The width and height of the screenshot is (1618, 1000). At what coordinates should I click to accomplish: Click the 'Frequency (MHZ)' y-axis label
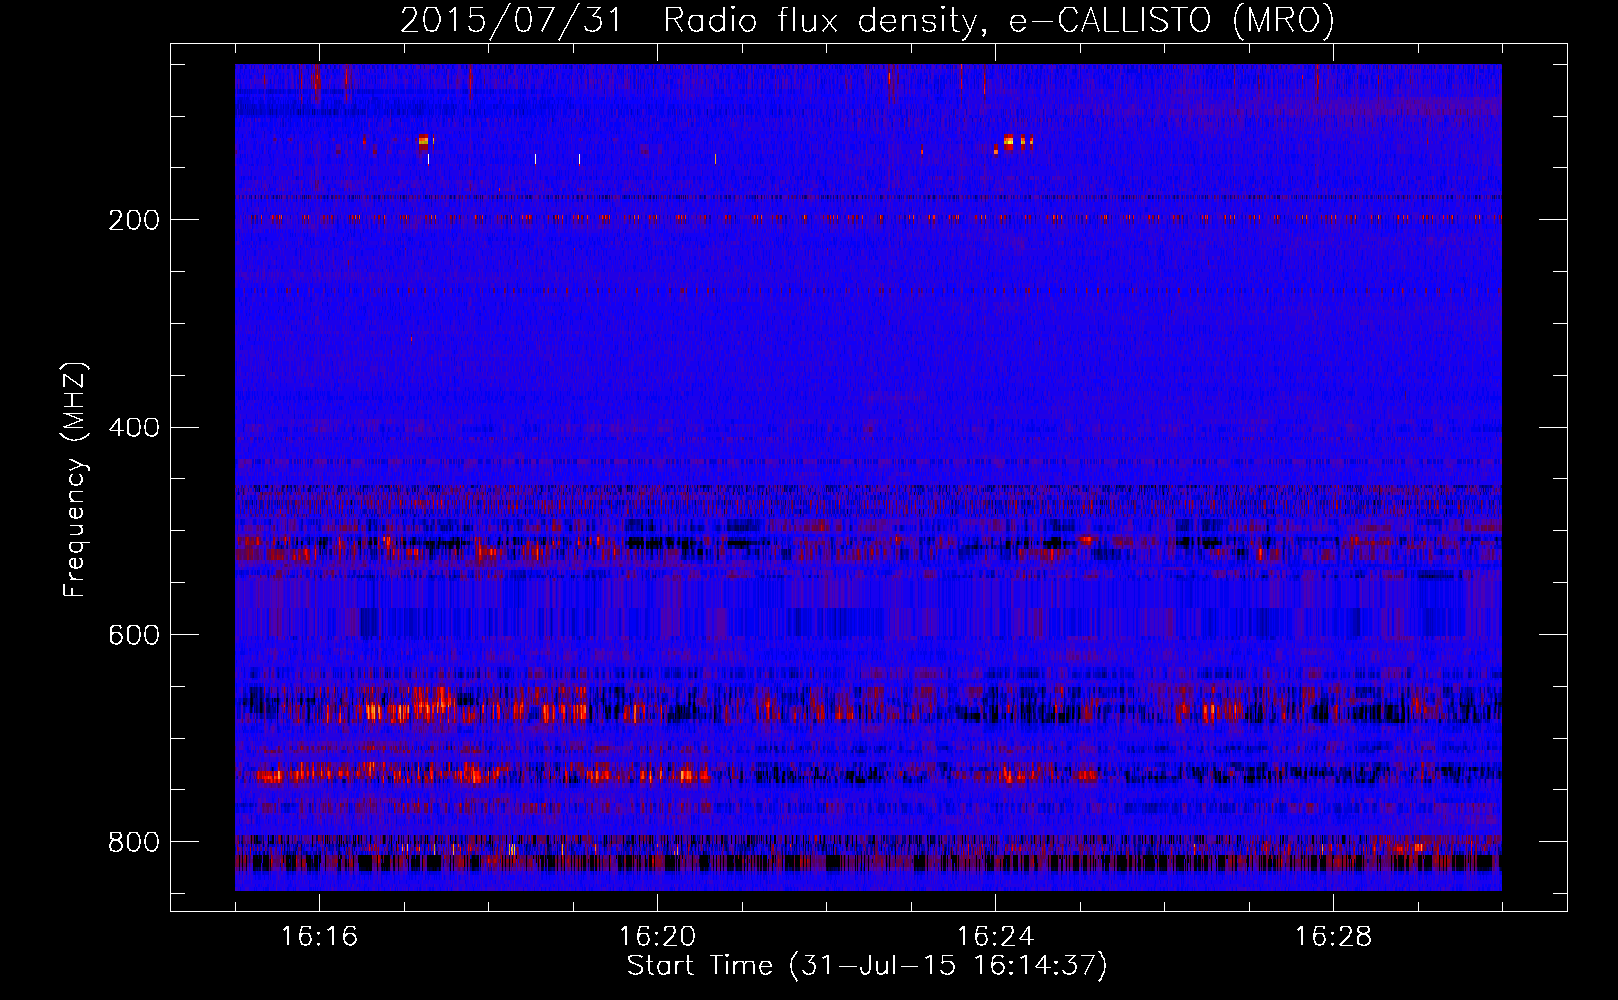tap(75, 480)
